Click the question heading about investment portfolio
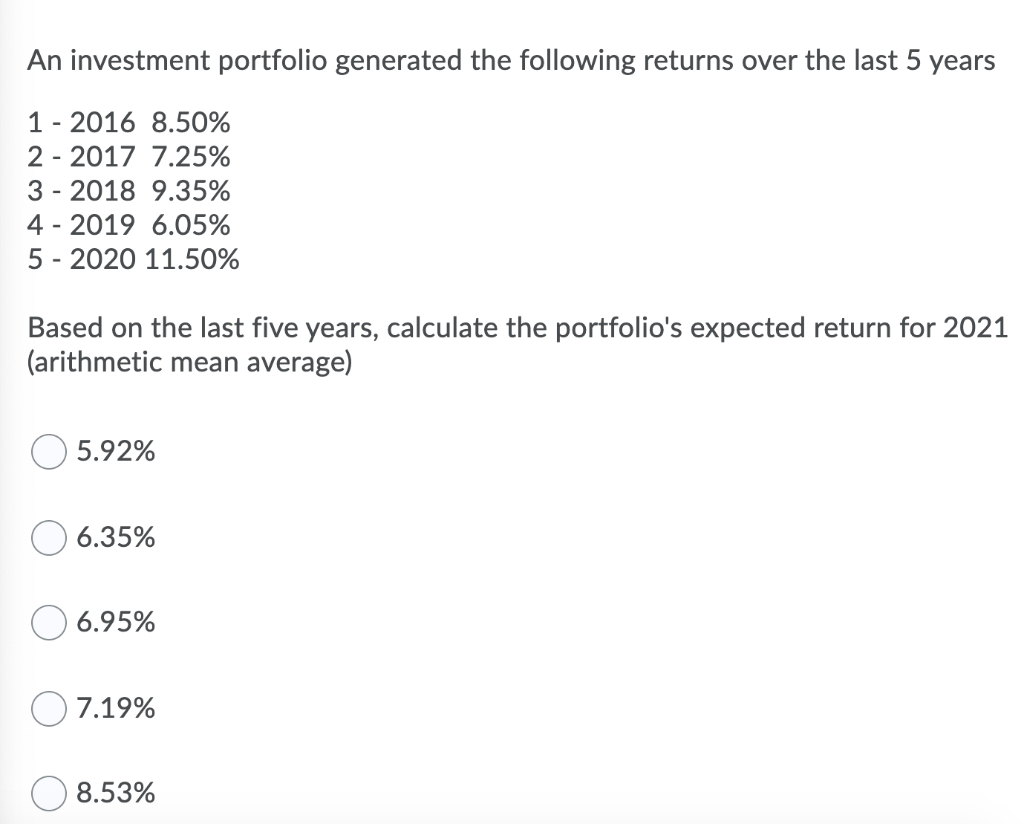This screenshot has width=1024, height=824. tap(511, 61)
